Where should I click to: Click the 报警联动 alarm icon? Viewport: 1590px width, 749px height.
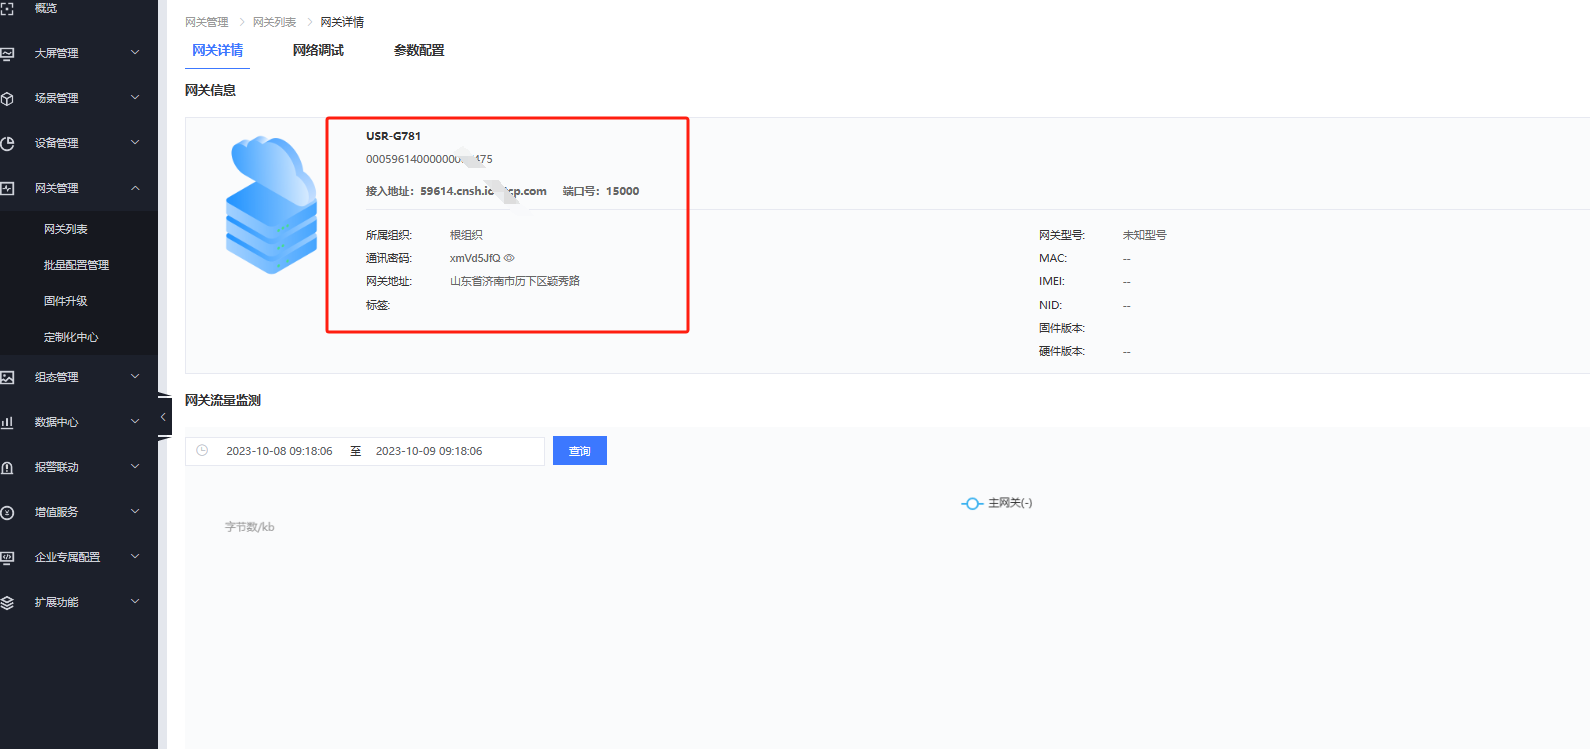pyautogui.click(x=7, y=467)
